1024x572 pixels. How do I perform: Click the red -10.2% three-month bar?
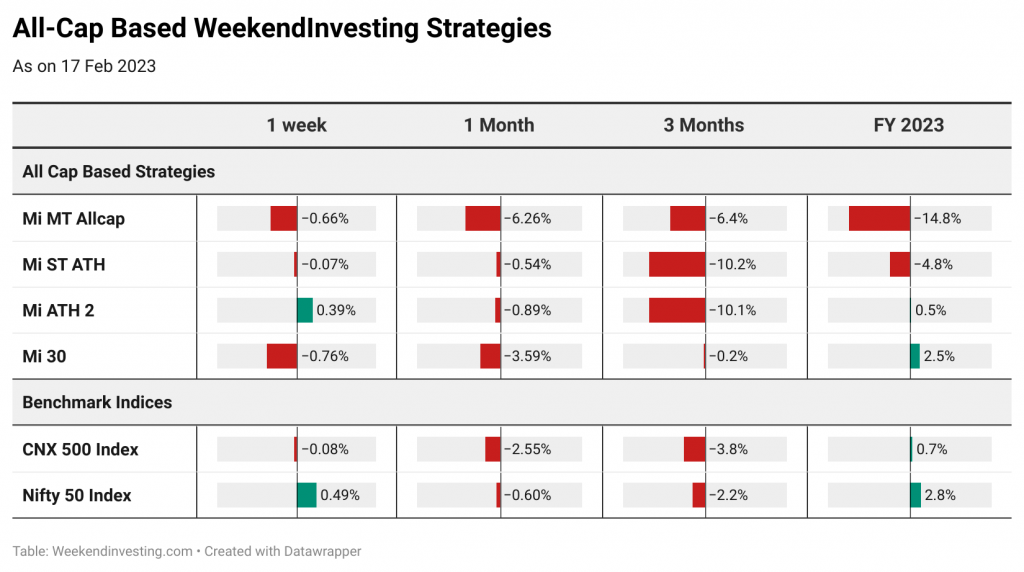pyautogui.click(x=677, y=264)
